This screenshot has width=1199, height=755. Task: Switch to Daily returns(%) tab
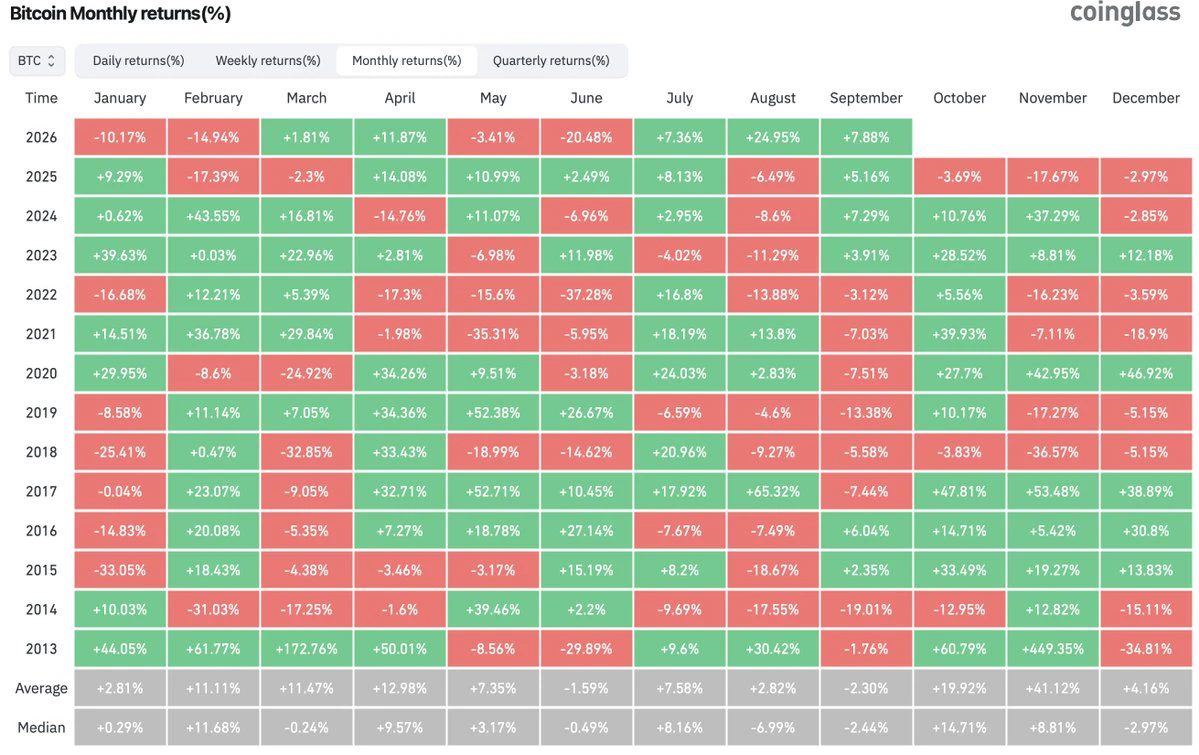138,60
